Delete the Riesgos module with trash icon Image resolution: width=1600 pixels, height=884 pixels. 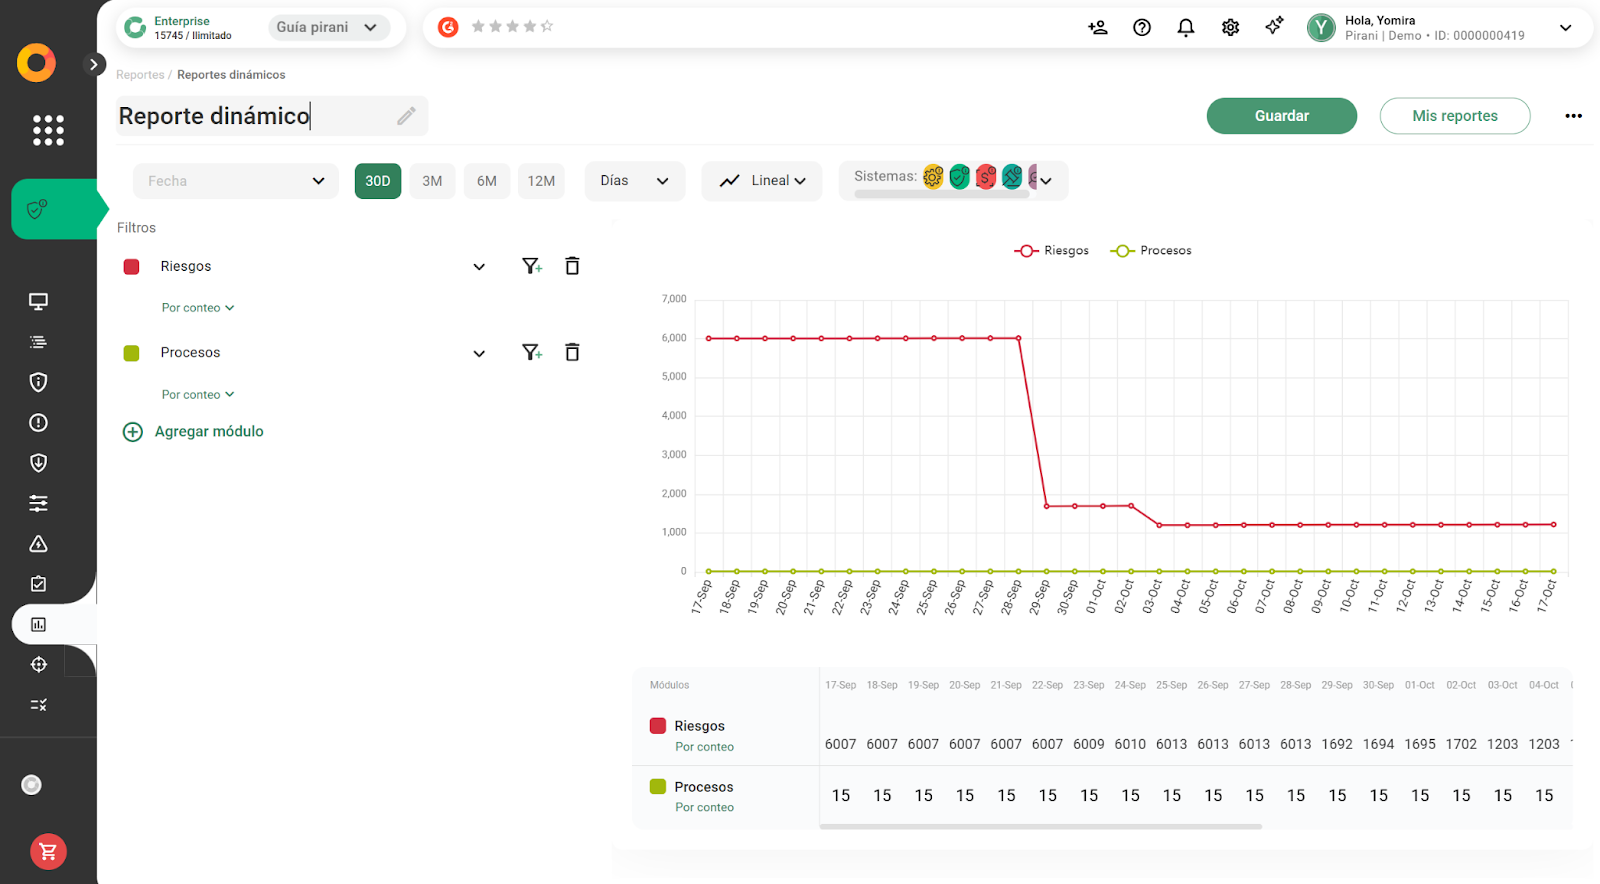point(572,266)
